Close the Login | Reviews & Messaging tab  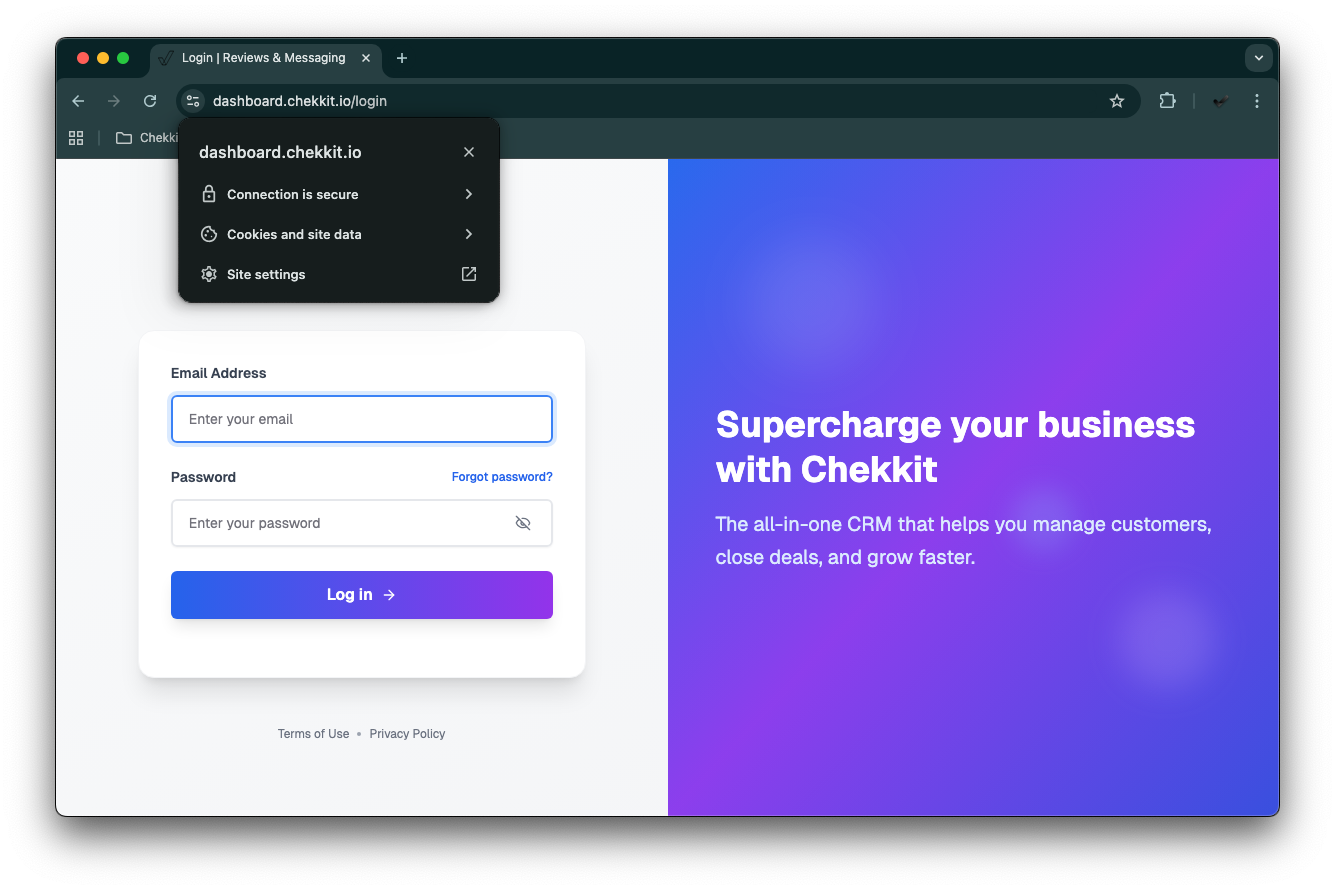[x=366, y=58]
